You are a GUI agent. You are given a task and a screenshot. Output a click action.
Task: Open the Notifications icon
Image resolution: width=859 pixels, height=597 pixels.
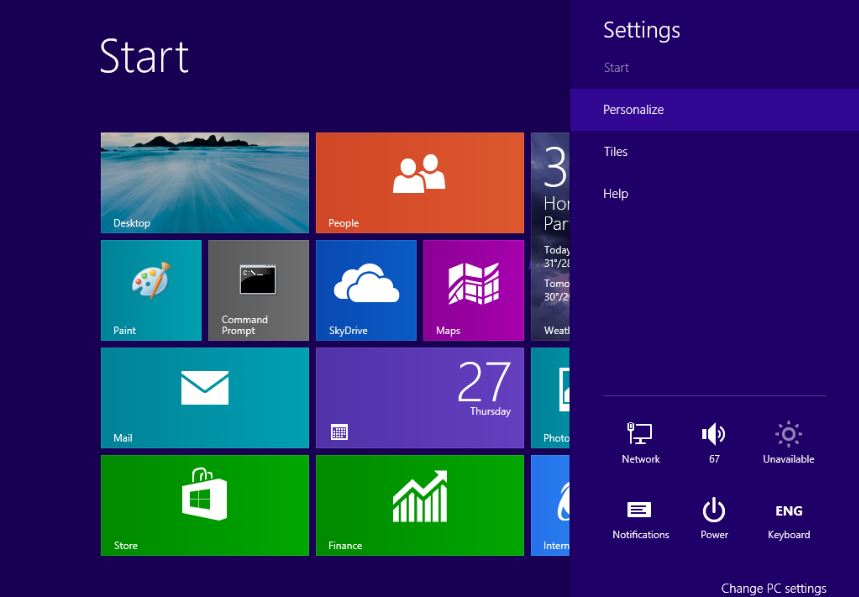640,517
